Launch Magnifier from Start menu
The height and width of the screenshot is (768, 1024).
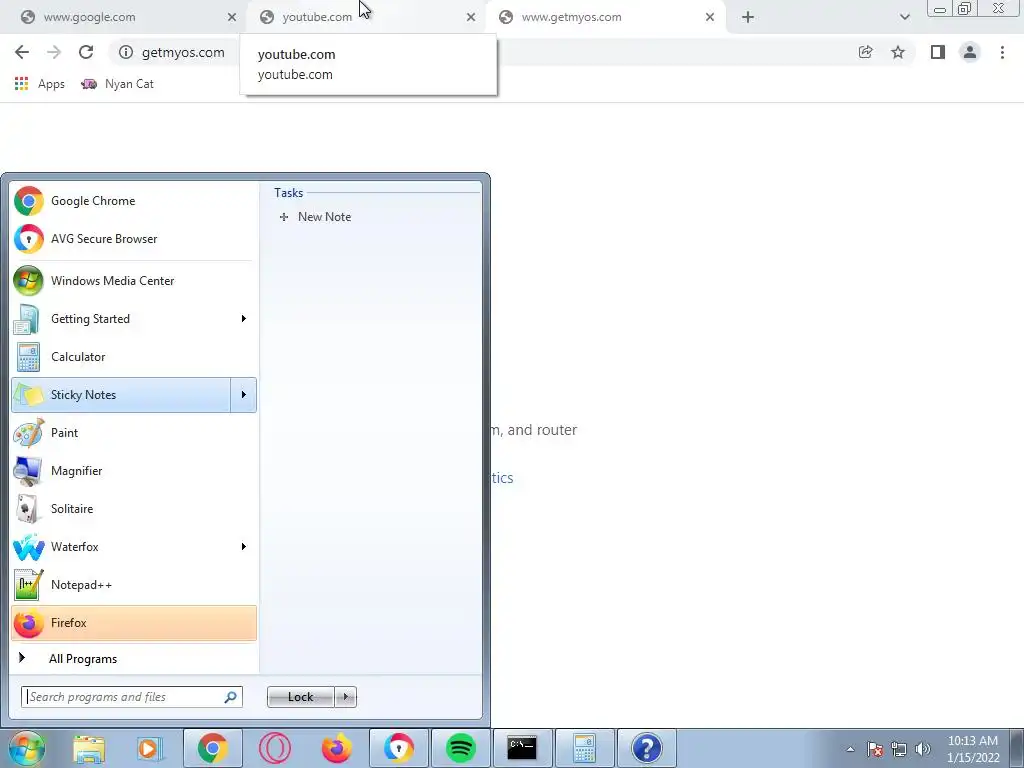tap(134, 471)
